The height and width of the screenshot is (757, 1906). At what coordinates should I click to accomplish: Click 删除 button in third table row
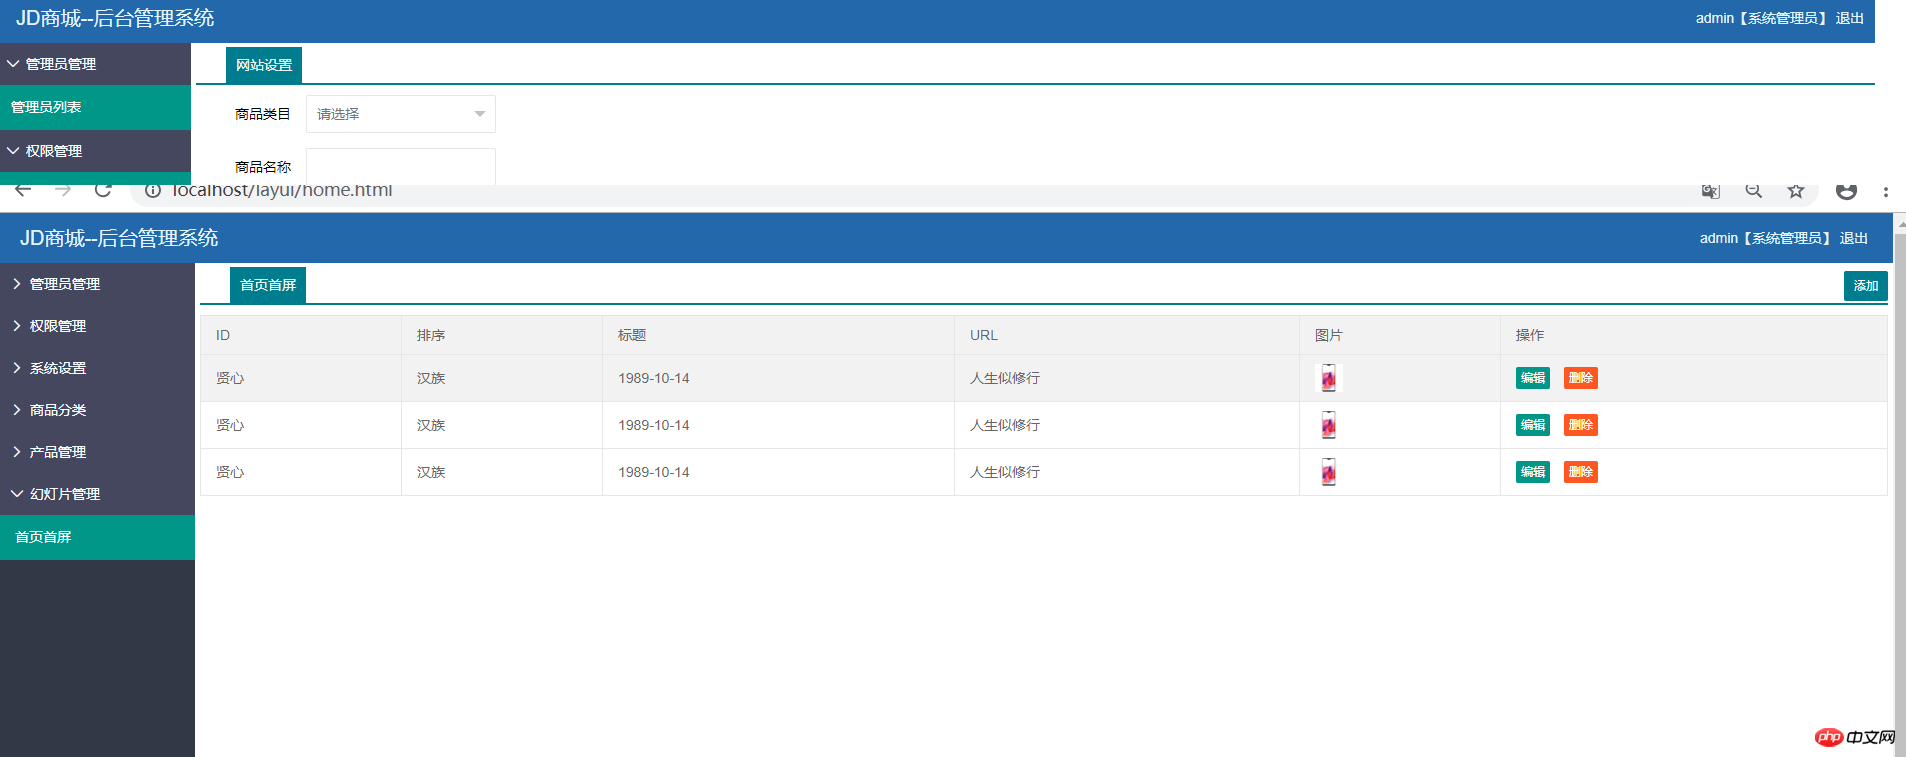[x=1581, y=472]
